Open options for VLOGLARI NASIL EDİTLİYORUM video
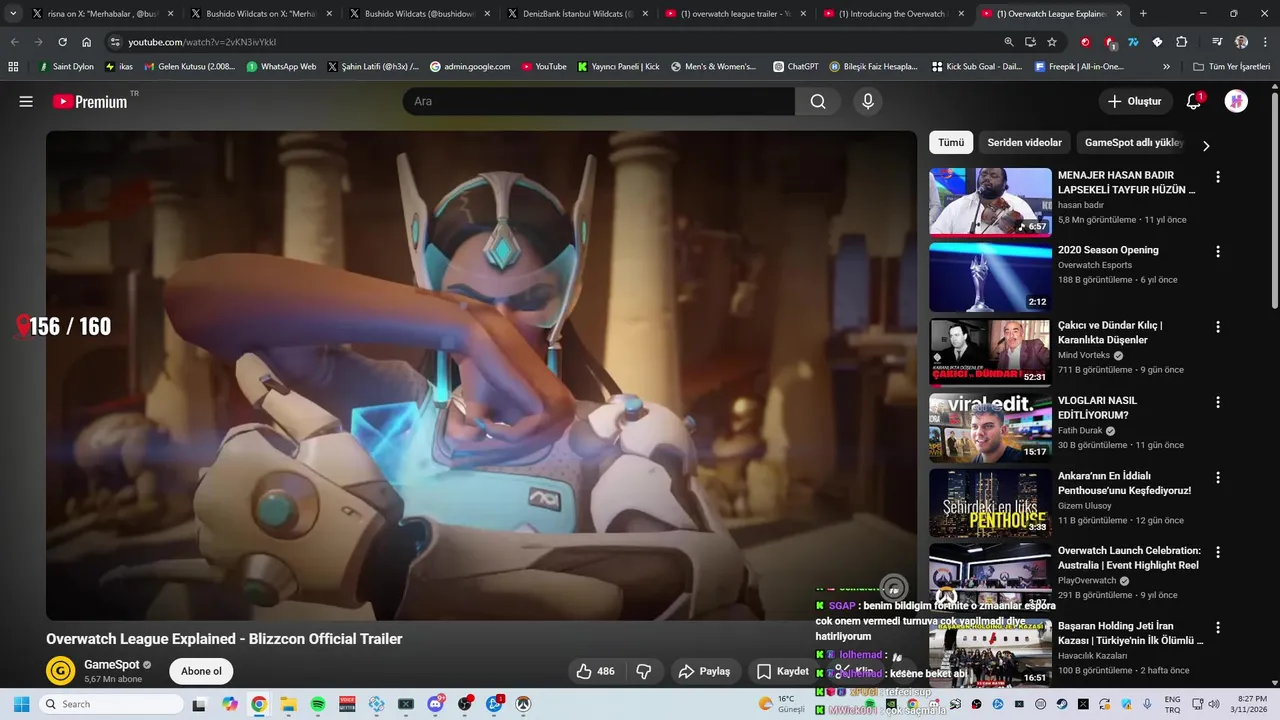This screenshot has height=720, width=1280. coord(1218,402)
